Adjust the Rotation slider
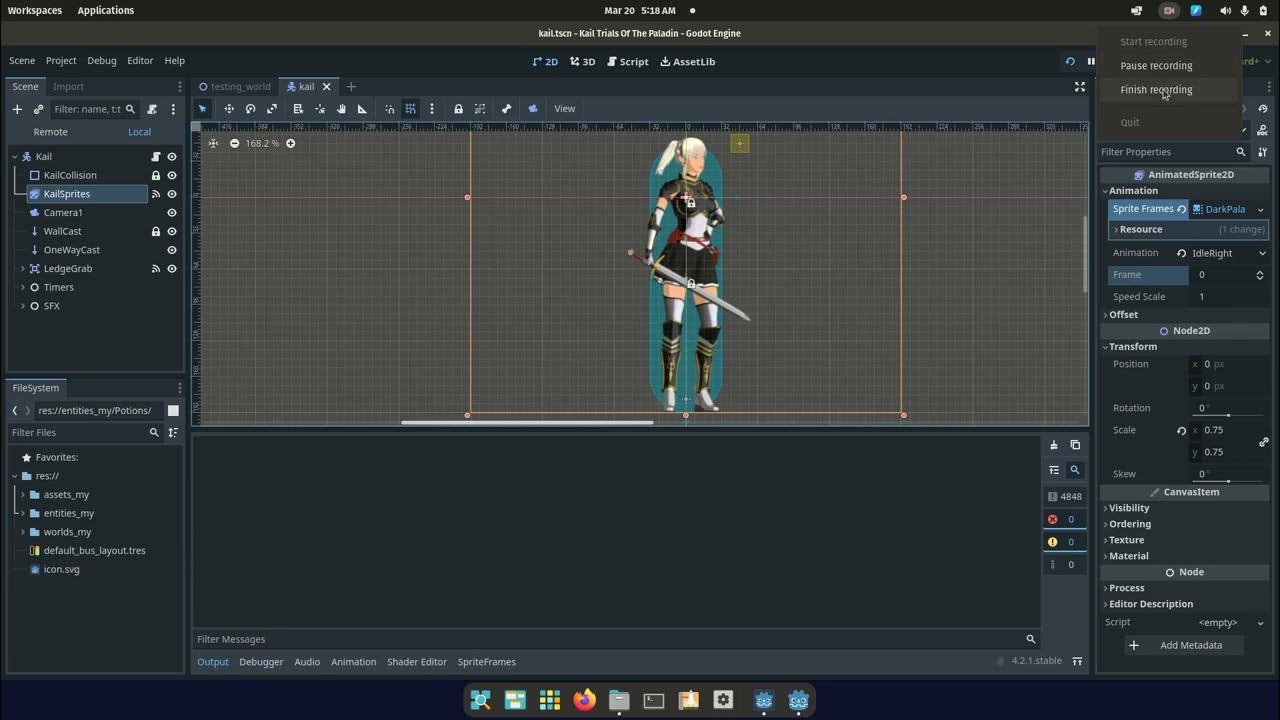 point(1229,415)
